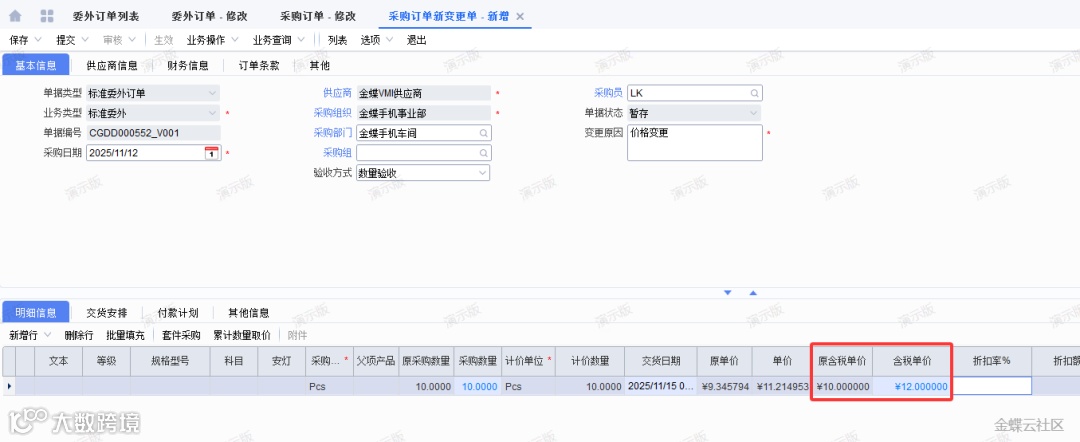The width and height of the screenshot is (1080, 442).
Task: Select 其他信息 tab
Action: pyautogui.click(x=249, y=313)
